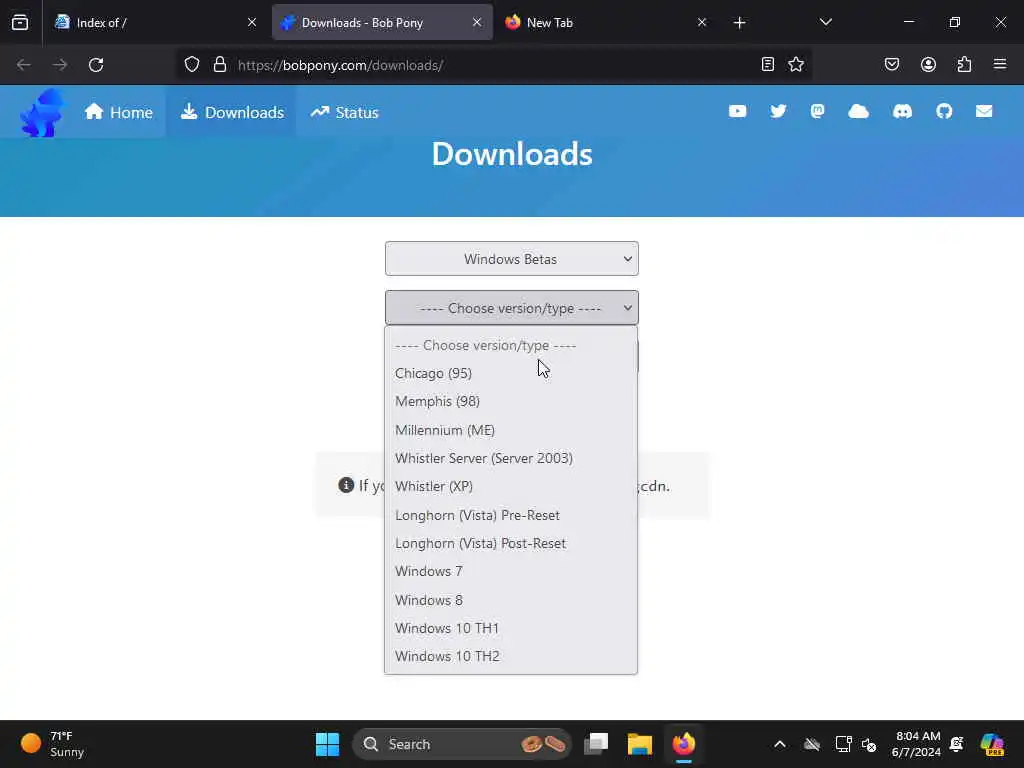Go back with the browser back arrow
This screenshot has height=768, width=1024.
(24, 65)
